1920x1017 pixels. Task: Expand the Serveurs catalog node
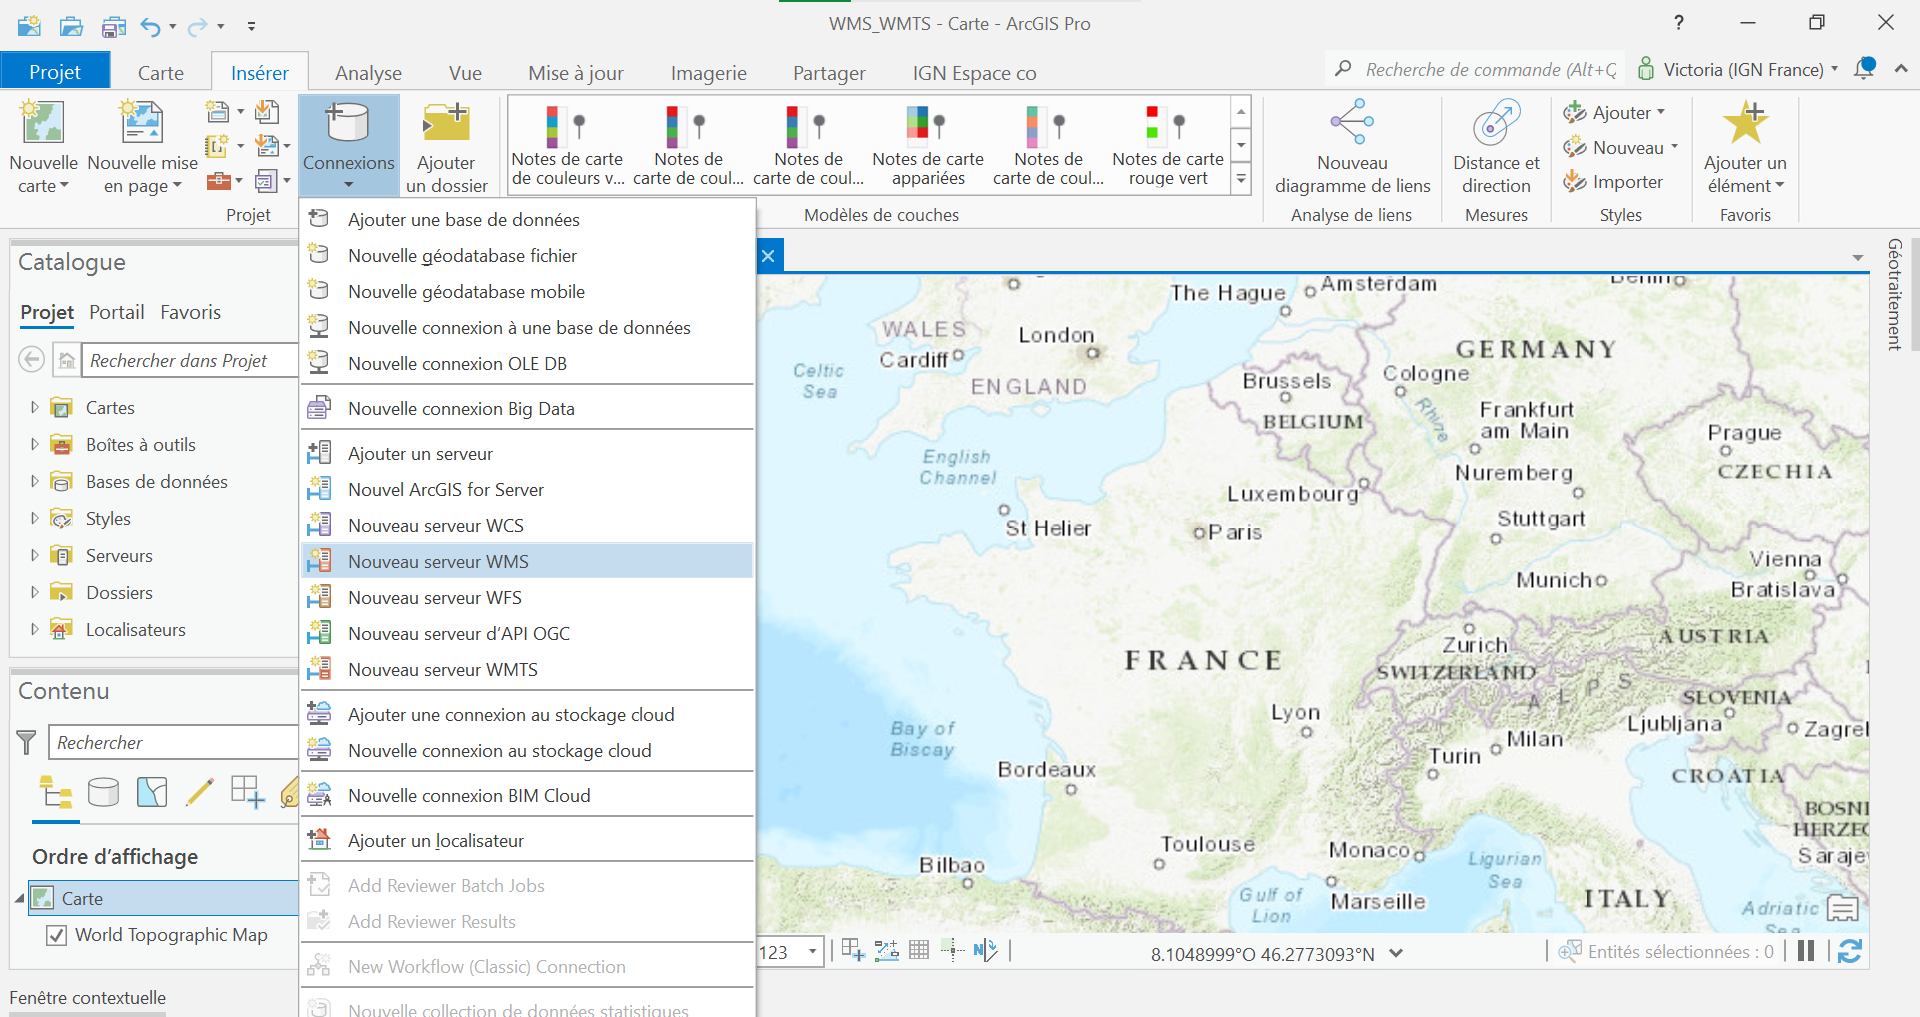34,556
